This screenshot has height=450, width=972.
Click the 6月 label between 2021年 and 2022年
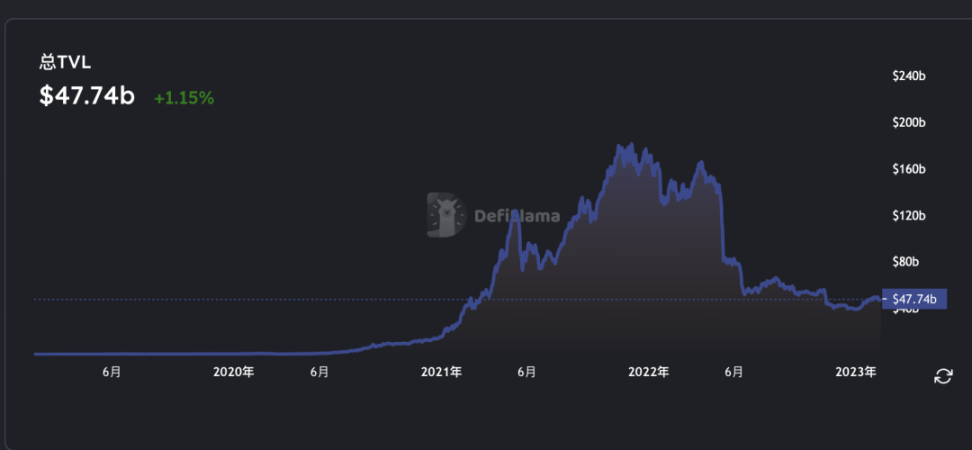tap(526, 372)
